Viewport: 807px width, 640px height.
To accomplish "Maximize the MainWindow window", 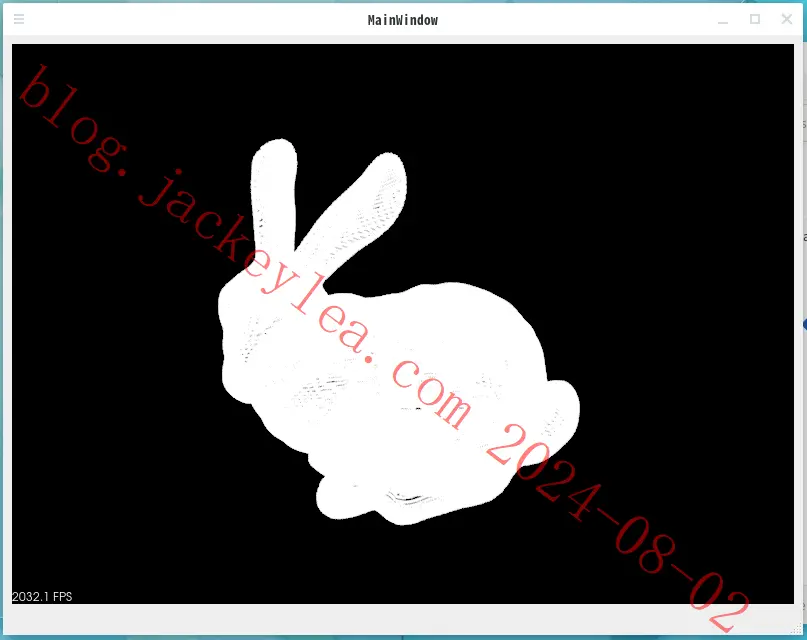I will click(x=755, y=20).
